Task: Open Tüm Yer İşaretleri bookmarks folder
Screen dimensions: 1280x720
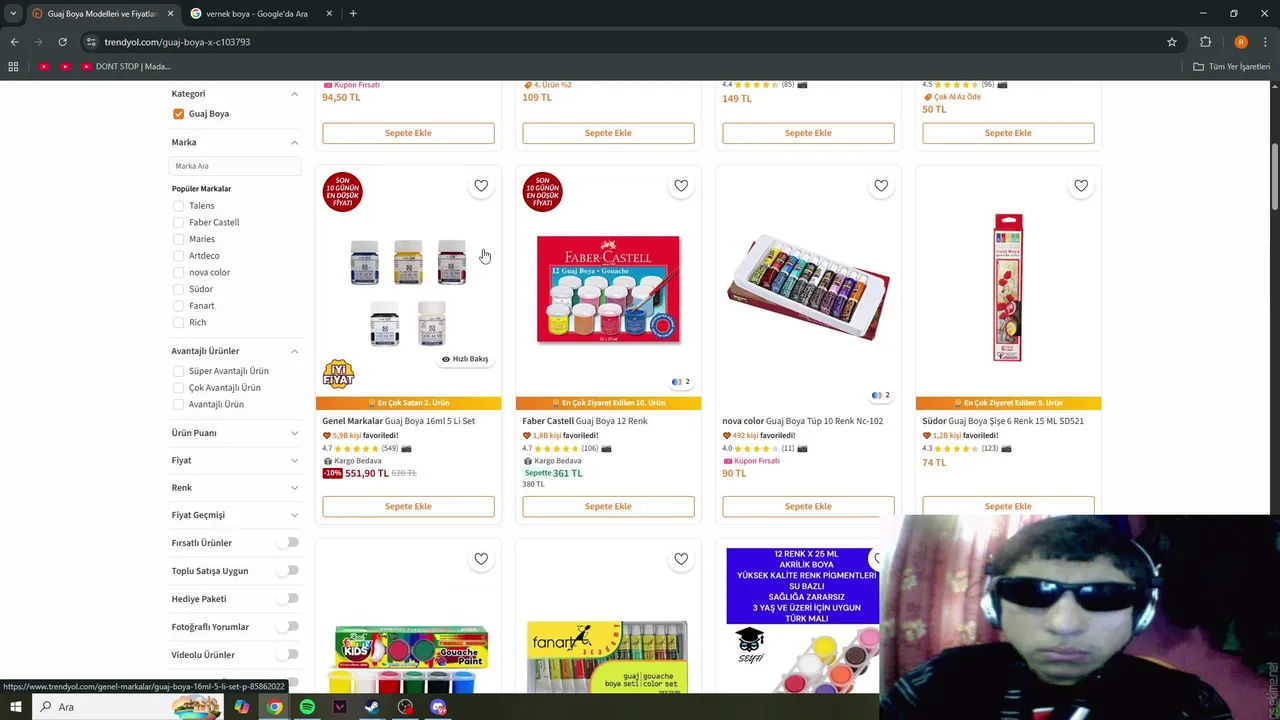Action: click(x=1232, y=66)
